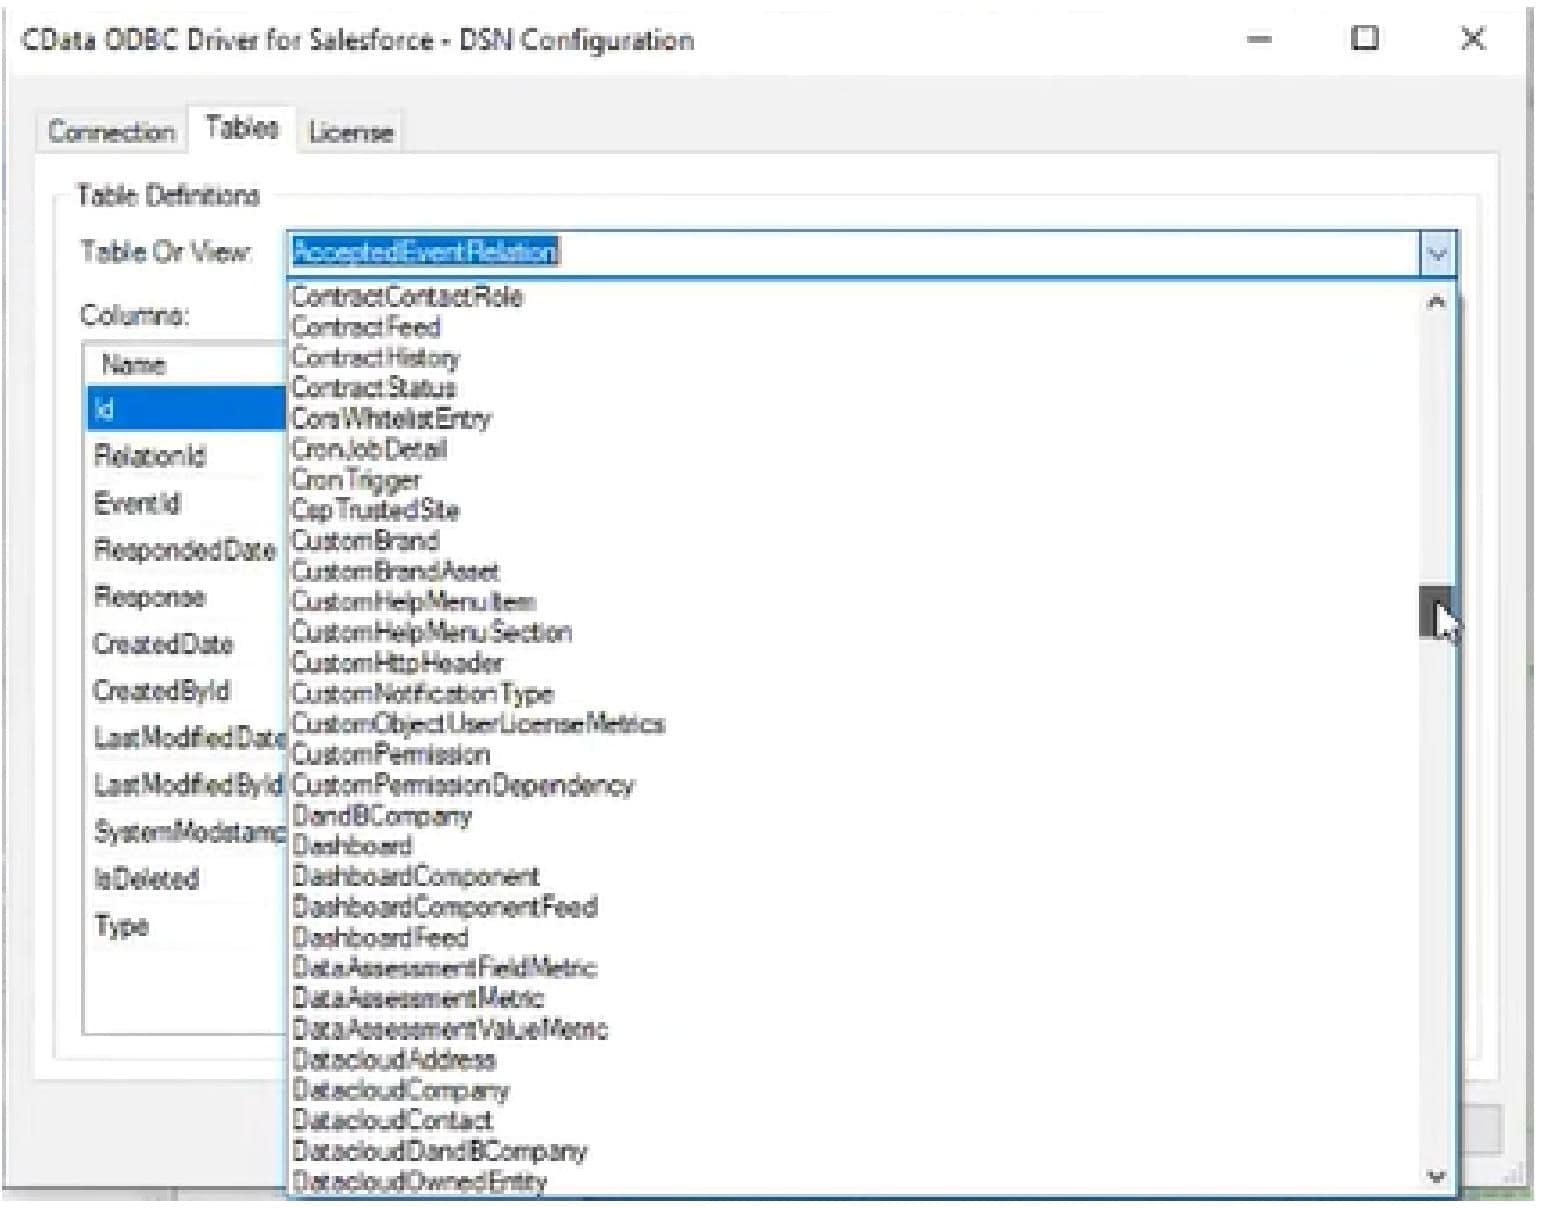The image size is (1545, 1208).
Task: Open the Tables tab
Action: [x=242, y=128]
